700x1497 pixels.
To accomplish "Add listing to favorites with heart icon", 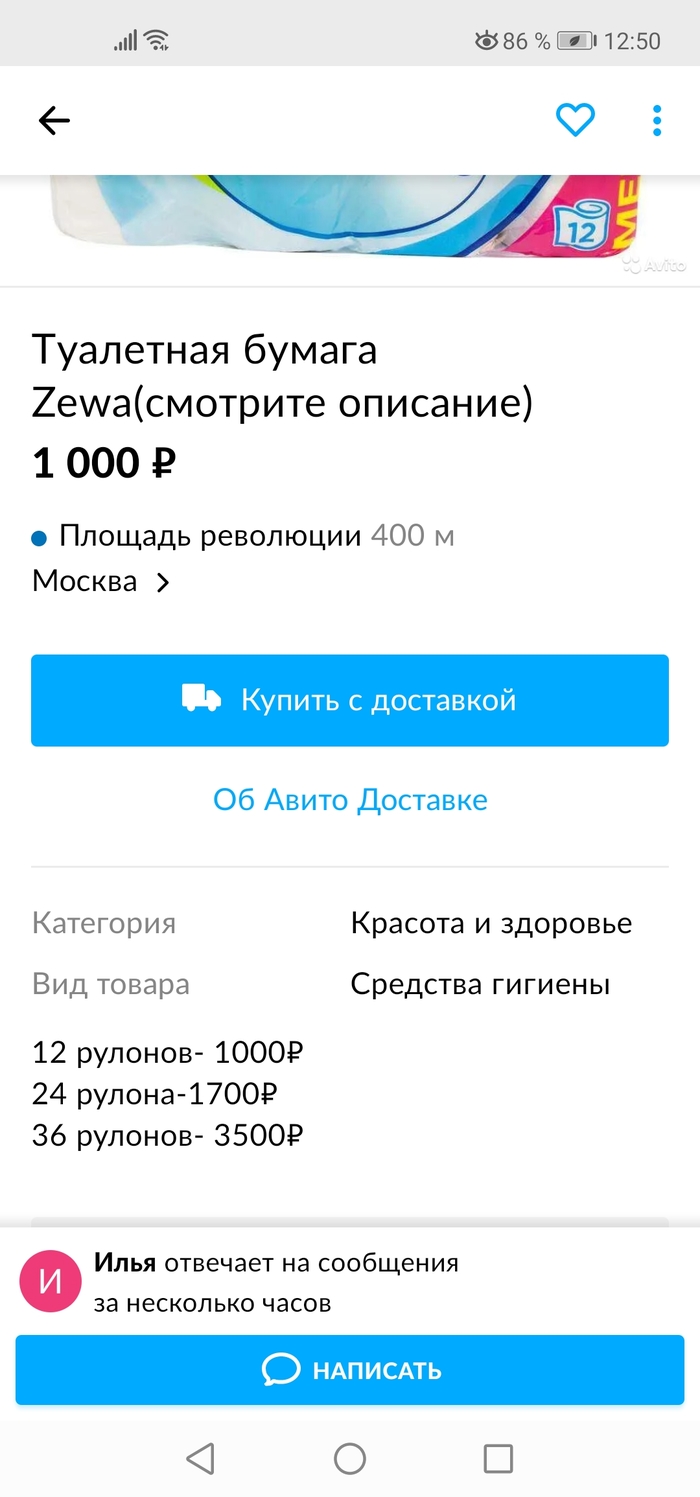I will point(575,120).
